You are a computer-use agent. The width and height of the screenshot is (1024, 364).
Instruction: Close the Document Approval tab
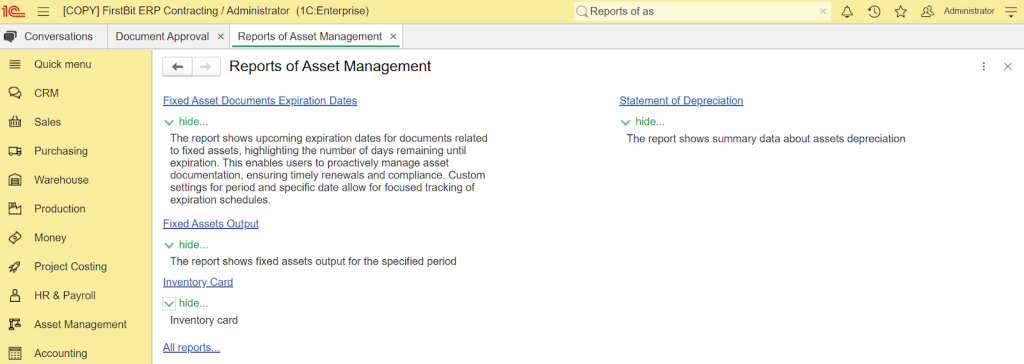pyautogui.click(x=220, y=37)
